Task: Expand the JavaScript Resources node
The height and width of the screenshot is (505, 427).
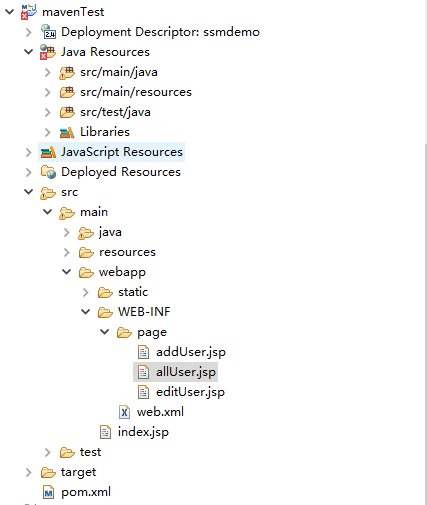Action: pyautogui.click(x=29, y=152)
